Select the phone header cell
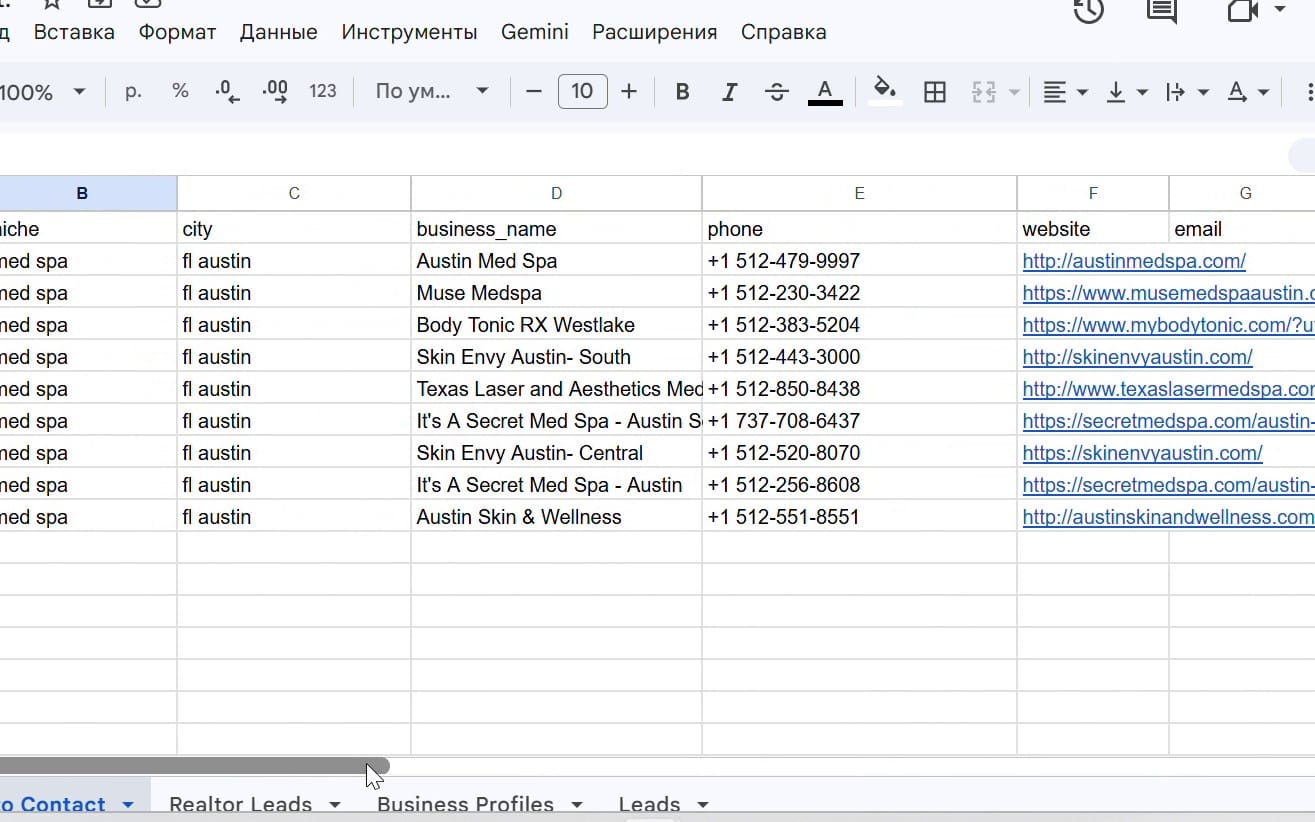 coord(859,229)
